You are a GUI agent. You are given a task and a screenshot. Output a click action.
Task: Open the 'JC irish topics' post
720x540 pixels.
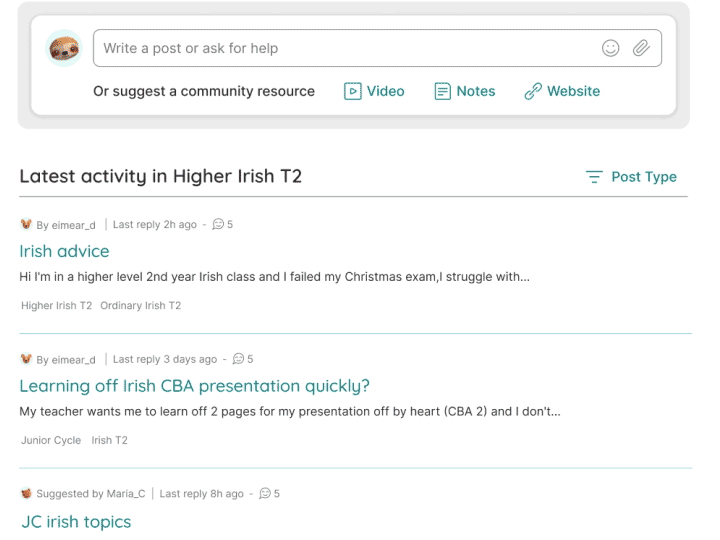click(76, 521)
